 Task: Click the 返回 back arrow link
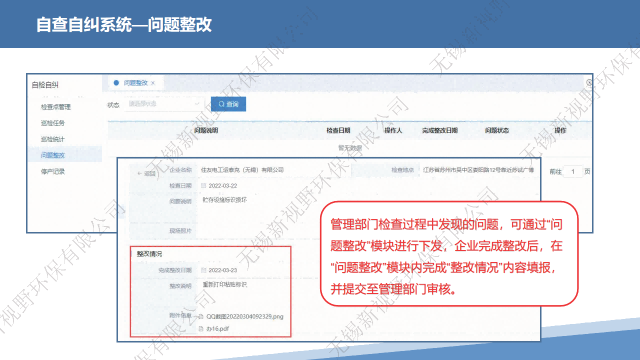(x=147, y=173)
